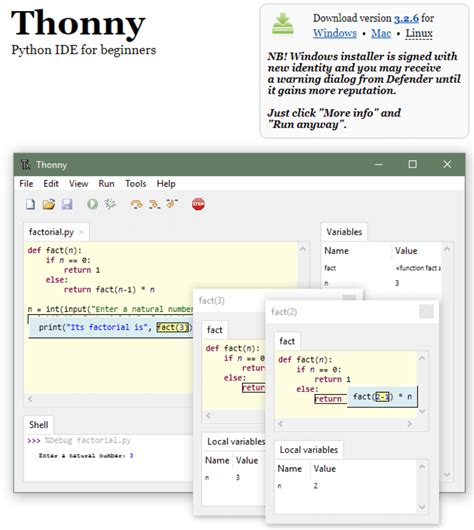474x530 pixels.
Task: Open the Edit menu
Action: pyautogui.click(x=51, y=184)
